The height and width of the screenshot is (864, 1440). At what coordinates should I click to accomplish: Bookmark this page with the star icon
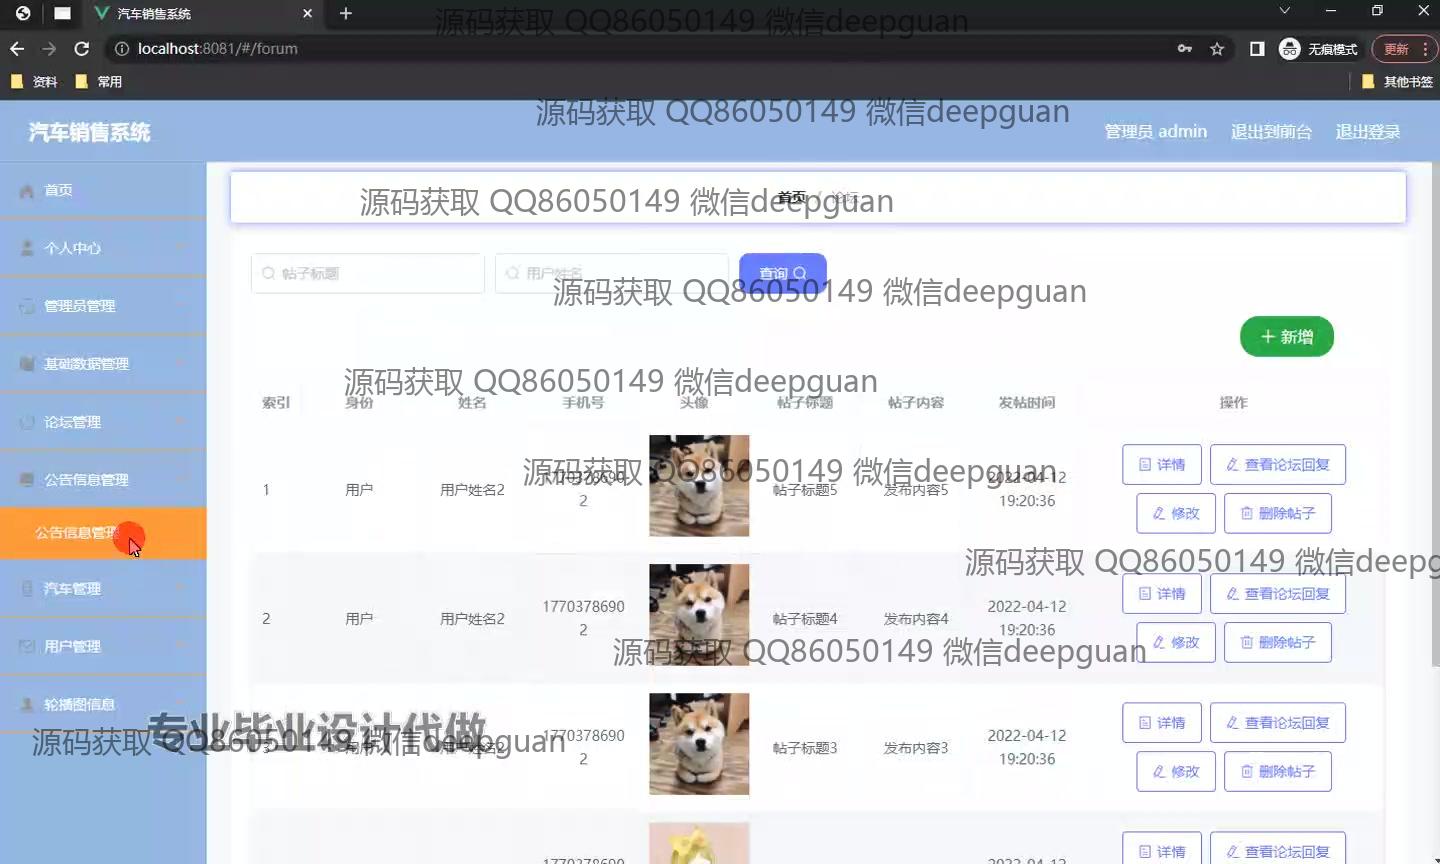point(1217,49)
